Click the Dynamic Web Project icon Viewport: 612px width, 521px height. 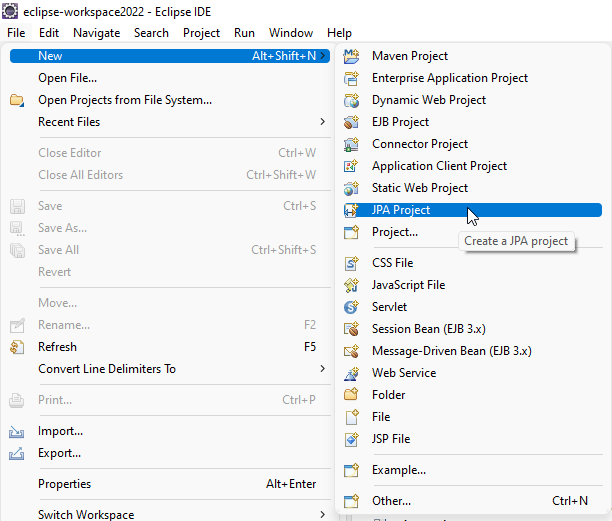click(x=351, y=100)
